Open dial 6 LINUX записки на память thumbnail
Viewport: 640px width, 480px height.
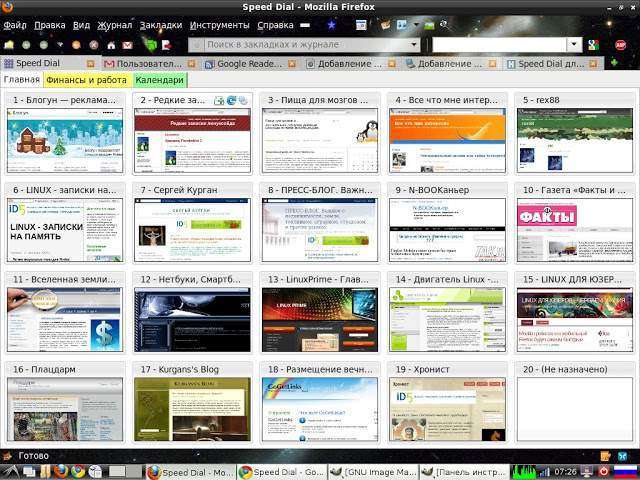[65, 230]
